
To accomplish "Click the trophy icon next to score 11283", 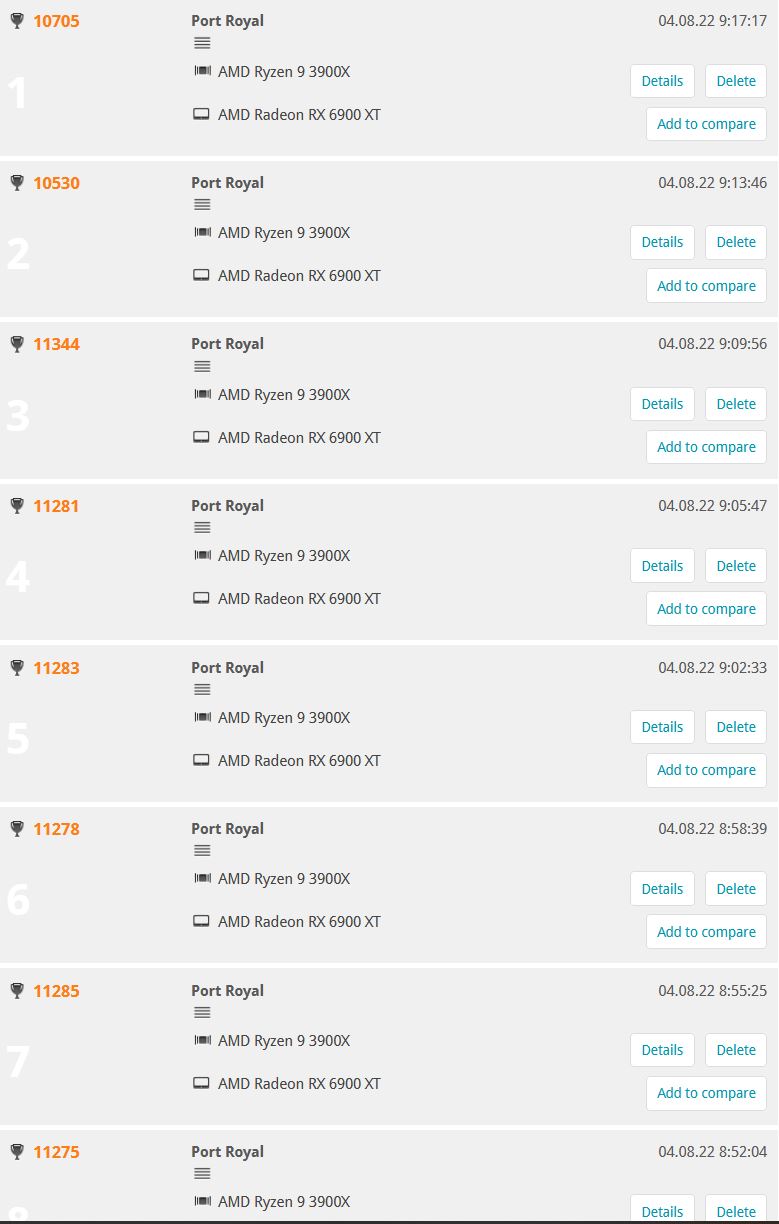I will pos(17,668).
